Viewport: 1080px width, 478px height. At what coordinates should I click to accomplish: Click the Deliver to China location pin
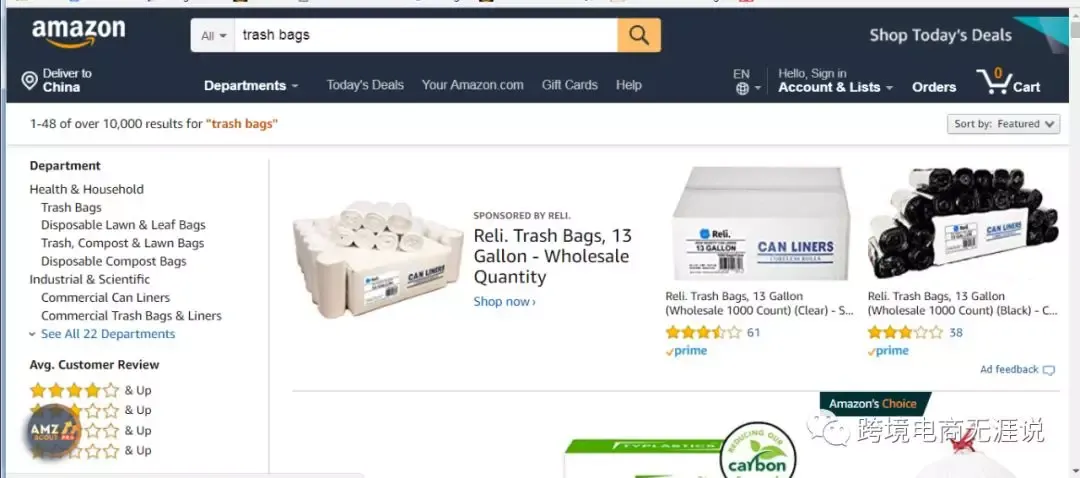29,81
